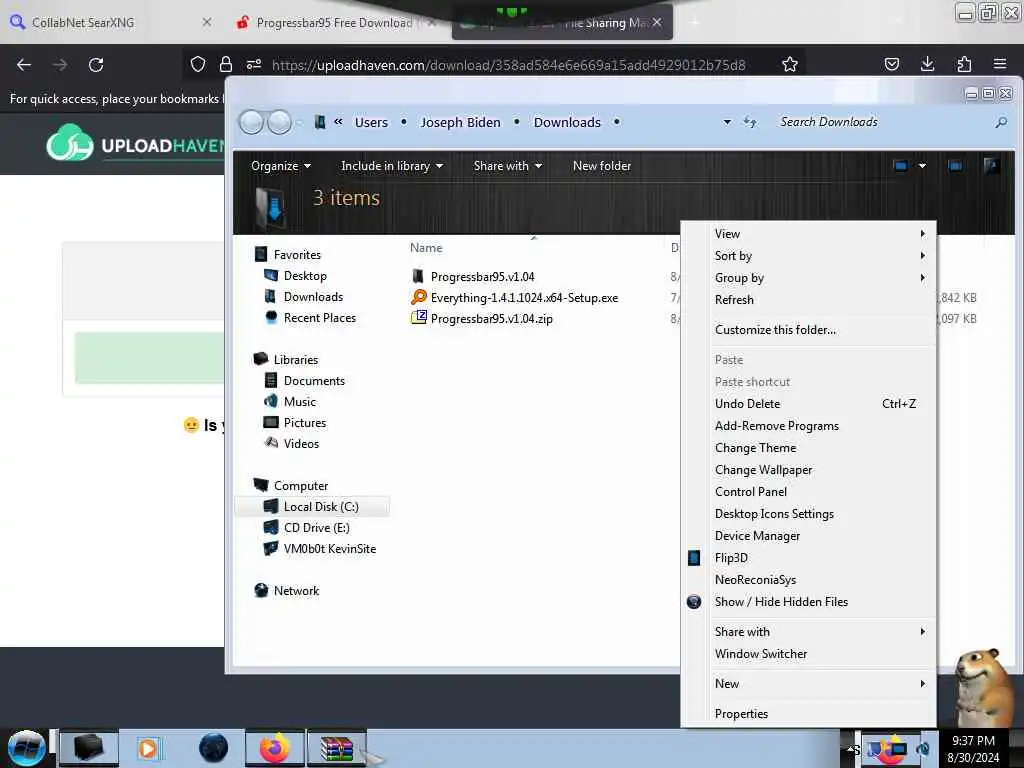The image size is (1024, 768).
Task: Open Recent Places in sidebar
Action: pyautogui.click(x=319, y=317)
